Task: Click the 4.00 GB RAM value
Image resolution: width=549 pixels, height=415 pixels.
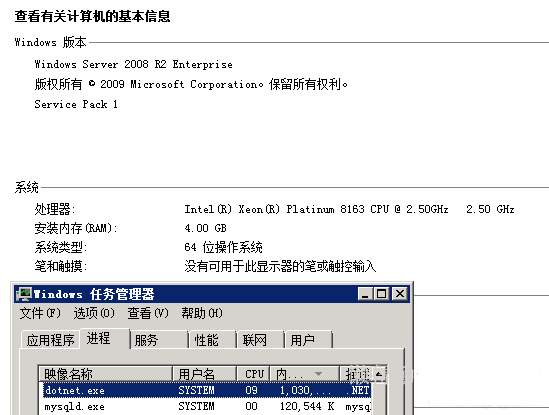Action: [x=206, y=228]
